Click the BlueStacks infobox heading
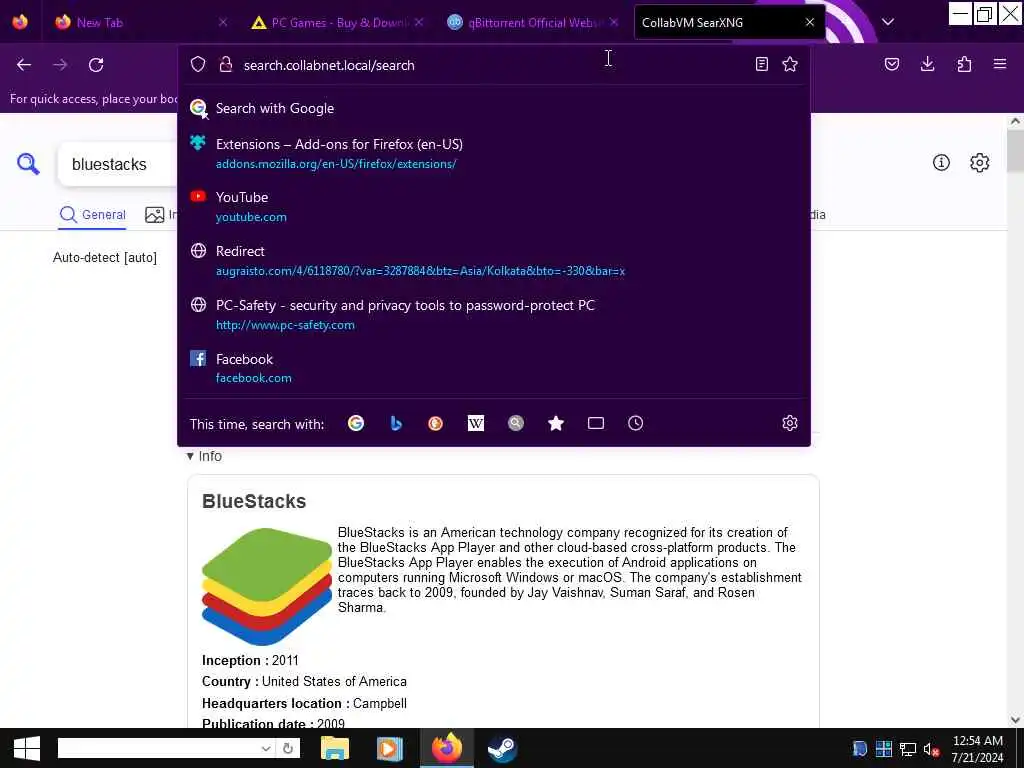Viewport: 1024px width, 768px height. 254,501
